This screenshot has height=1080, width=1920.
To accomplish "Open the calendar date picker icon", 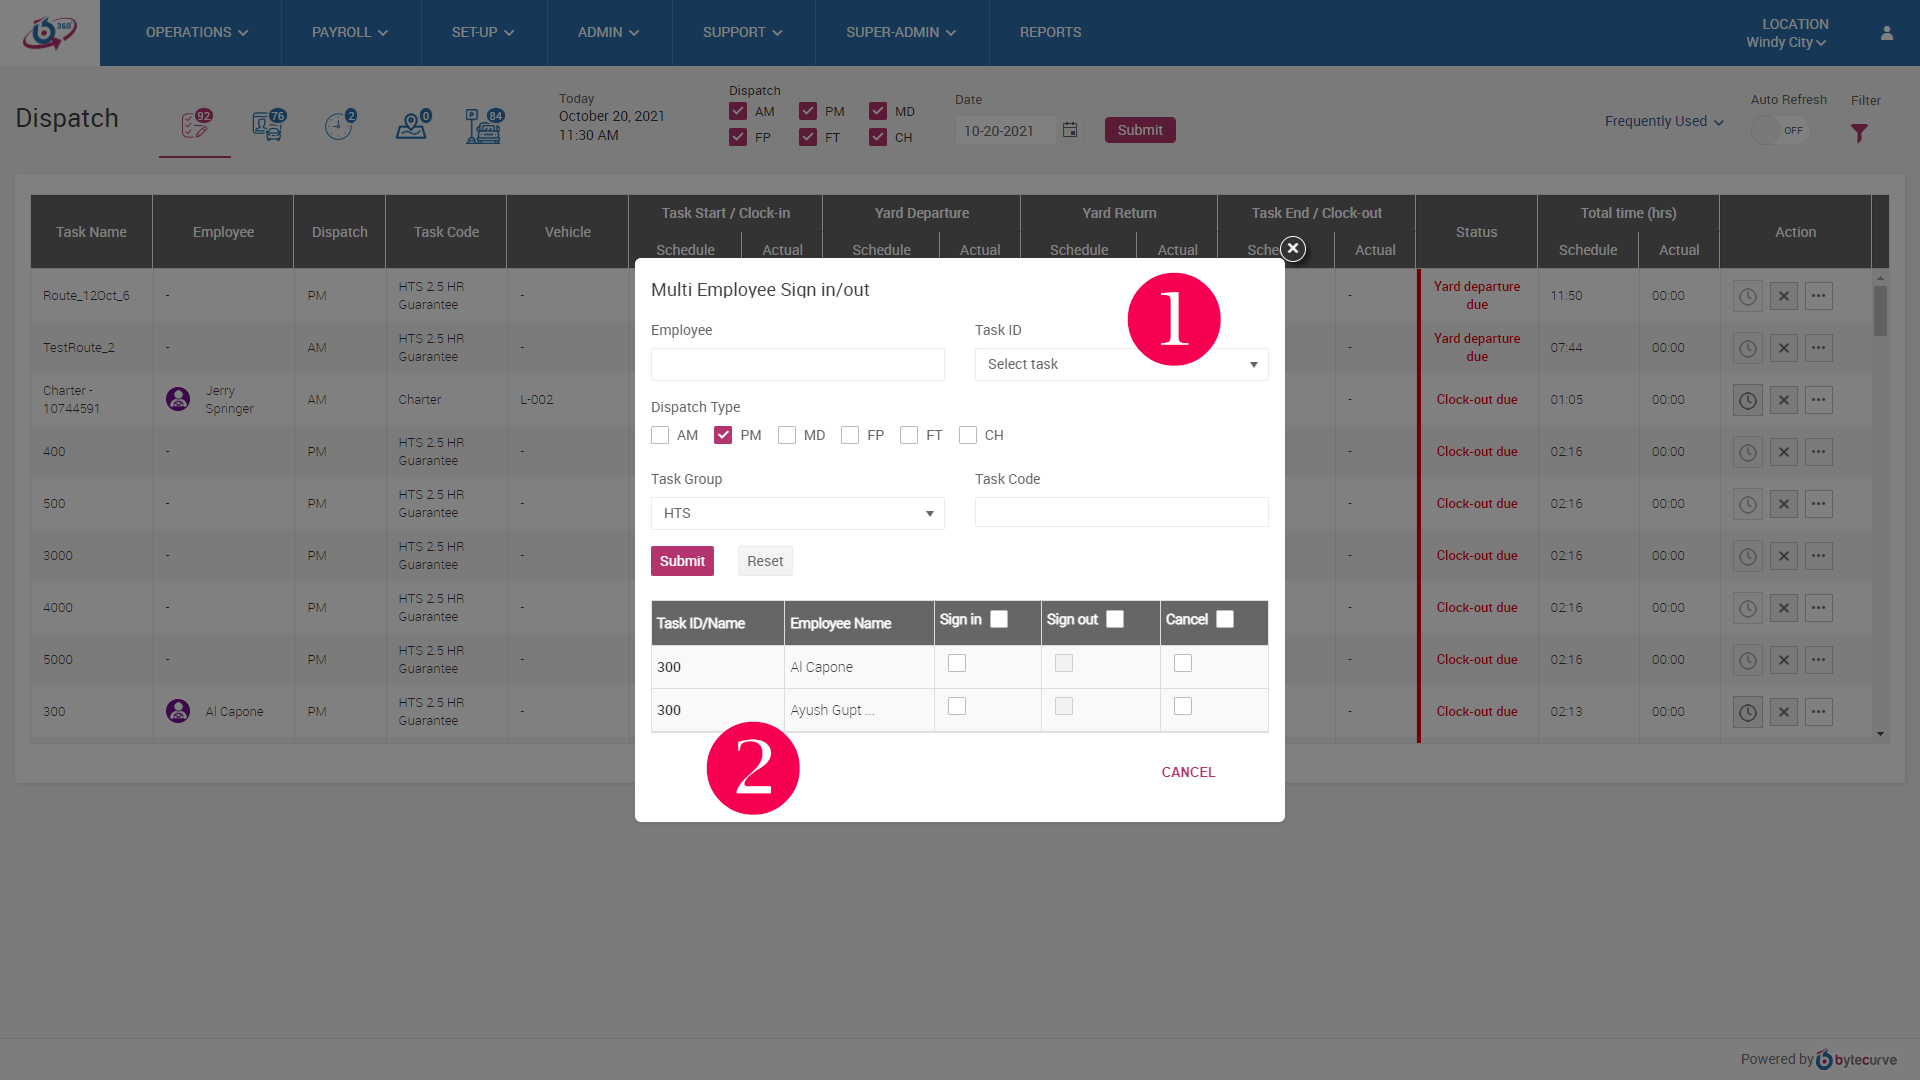I will 1070,130.
